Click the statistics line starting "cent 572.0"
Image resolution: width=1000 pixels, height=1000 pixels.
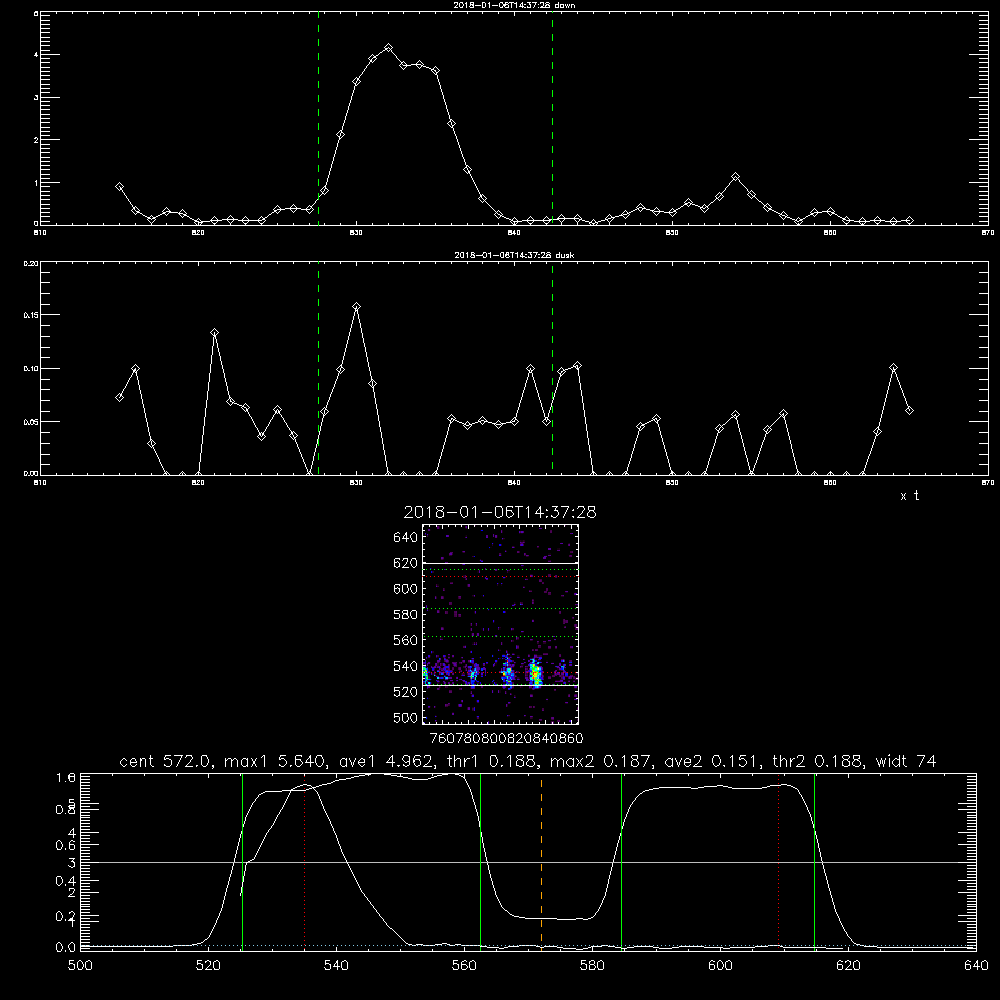pyautogui.click(x=527, y=761)
